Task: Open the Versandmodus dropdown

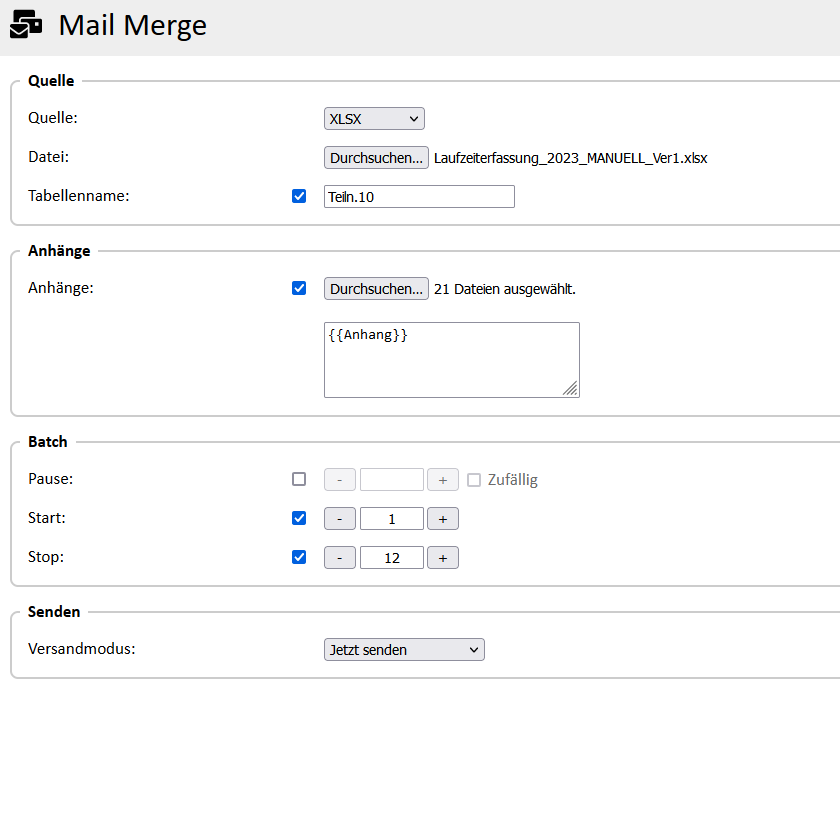Action: tap(404, 650)
